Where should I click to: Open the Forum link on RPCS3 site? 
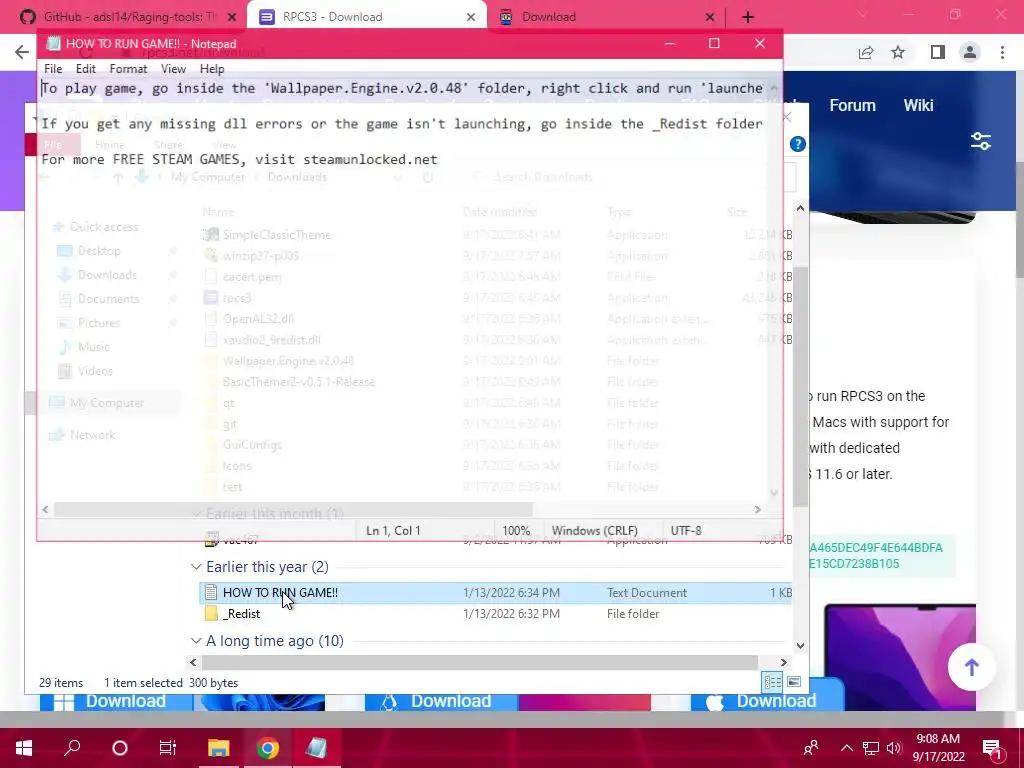pos(852,105)
